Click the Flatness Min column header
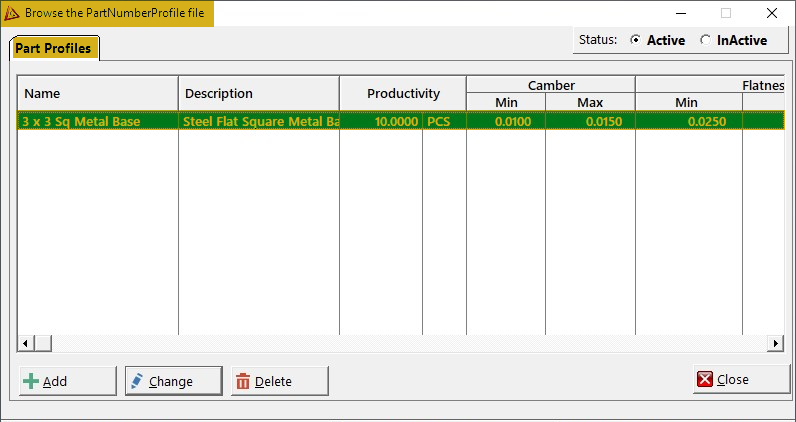This screenshot has width=796, height=422. click(689, 102)
